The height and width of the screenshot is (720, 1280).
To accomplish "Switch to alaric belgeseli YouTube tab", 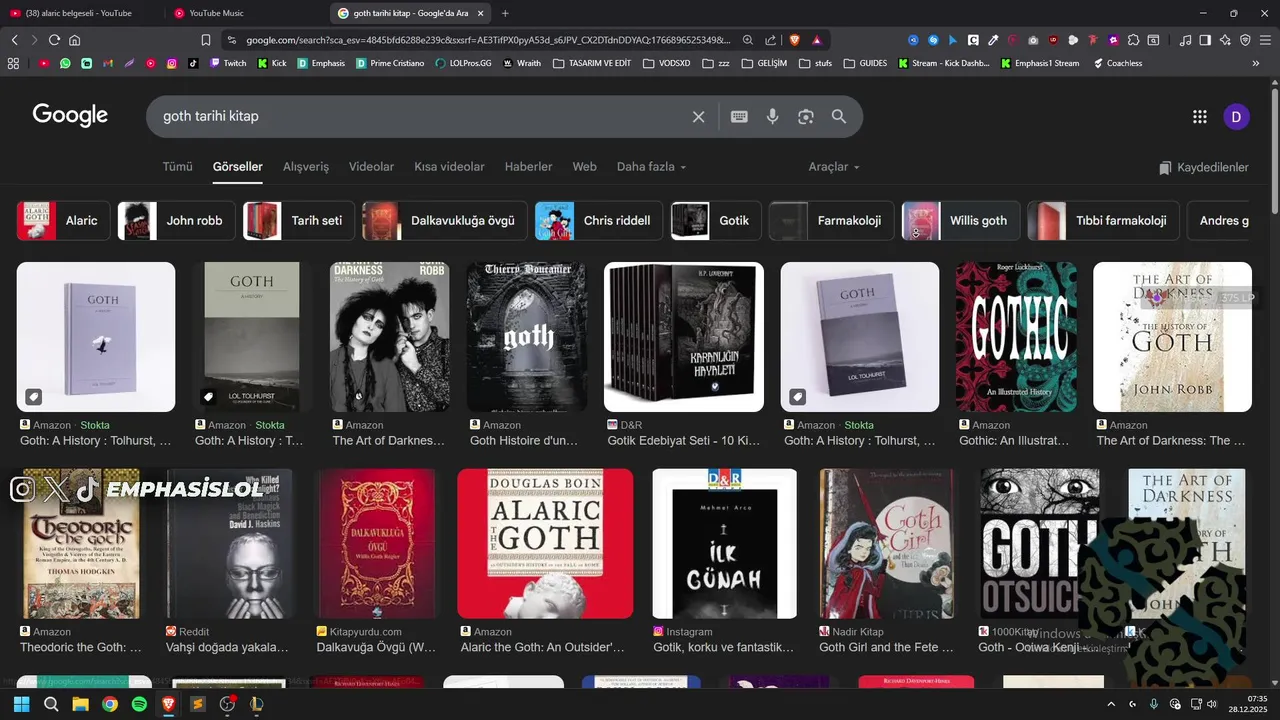I will tap(80, 13).
